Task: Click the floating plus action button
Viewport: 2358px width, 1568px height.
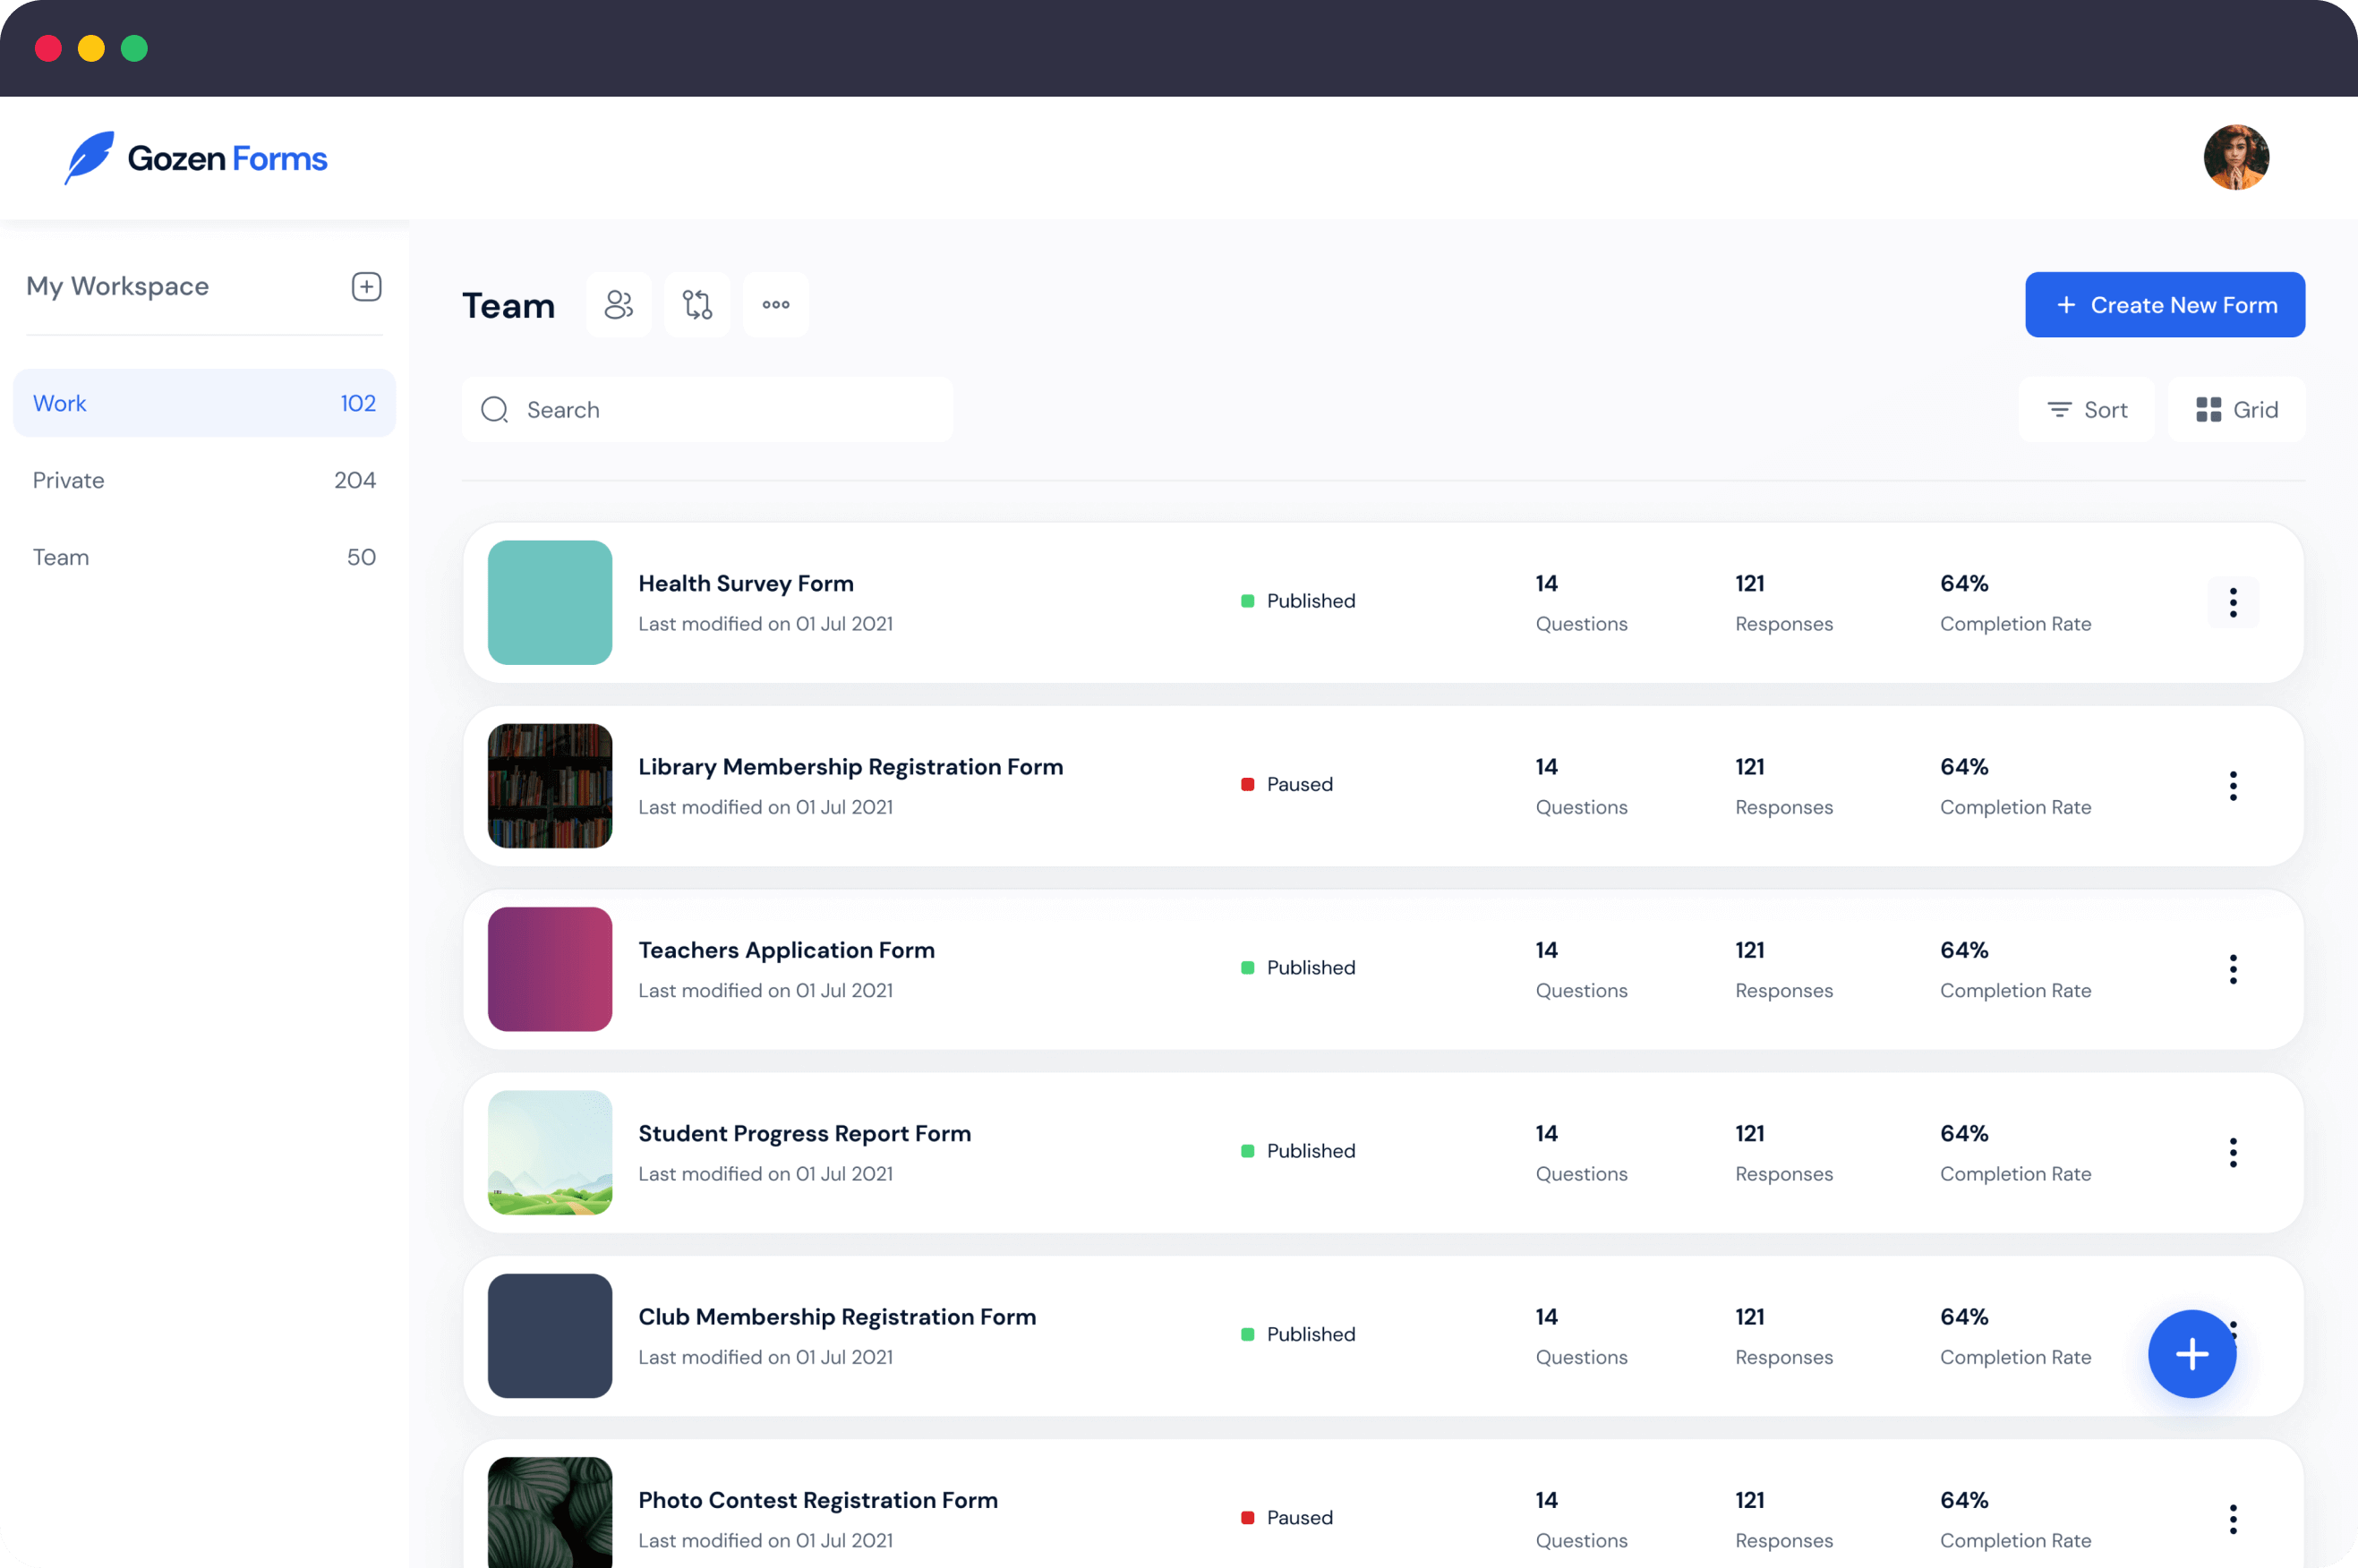Action: pos(2191,1352)
